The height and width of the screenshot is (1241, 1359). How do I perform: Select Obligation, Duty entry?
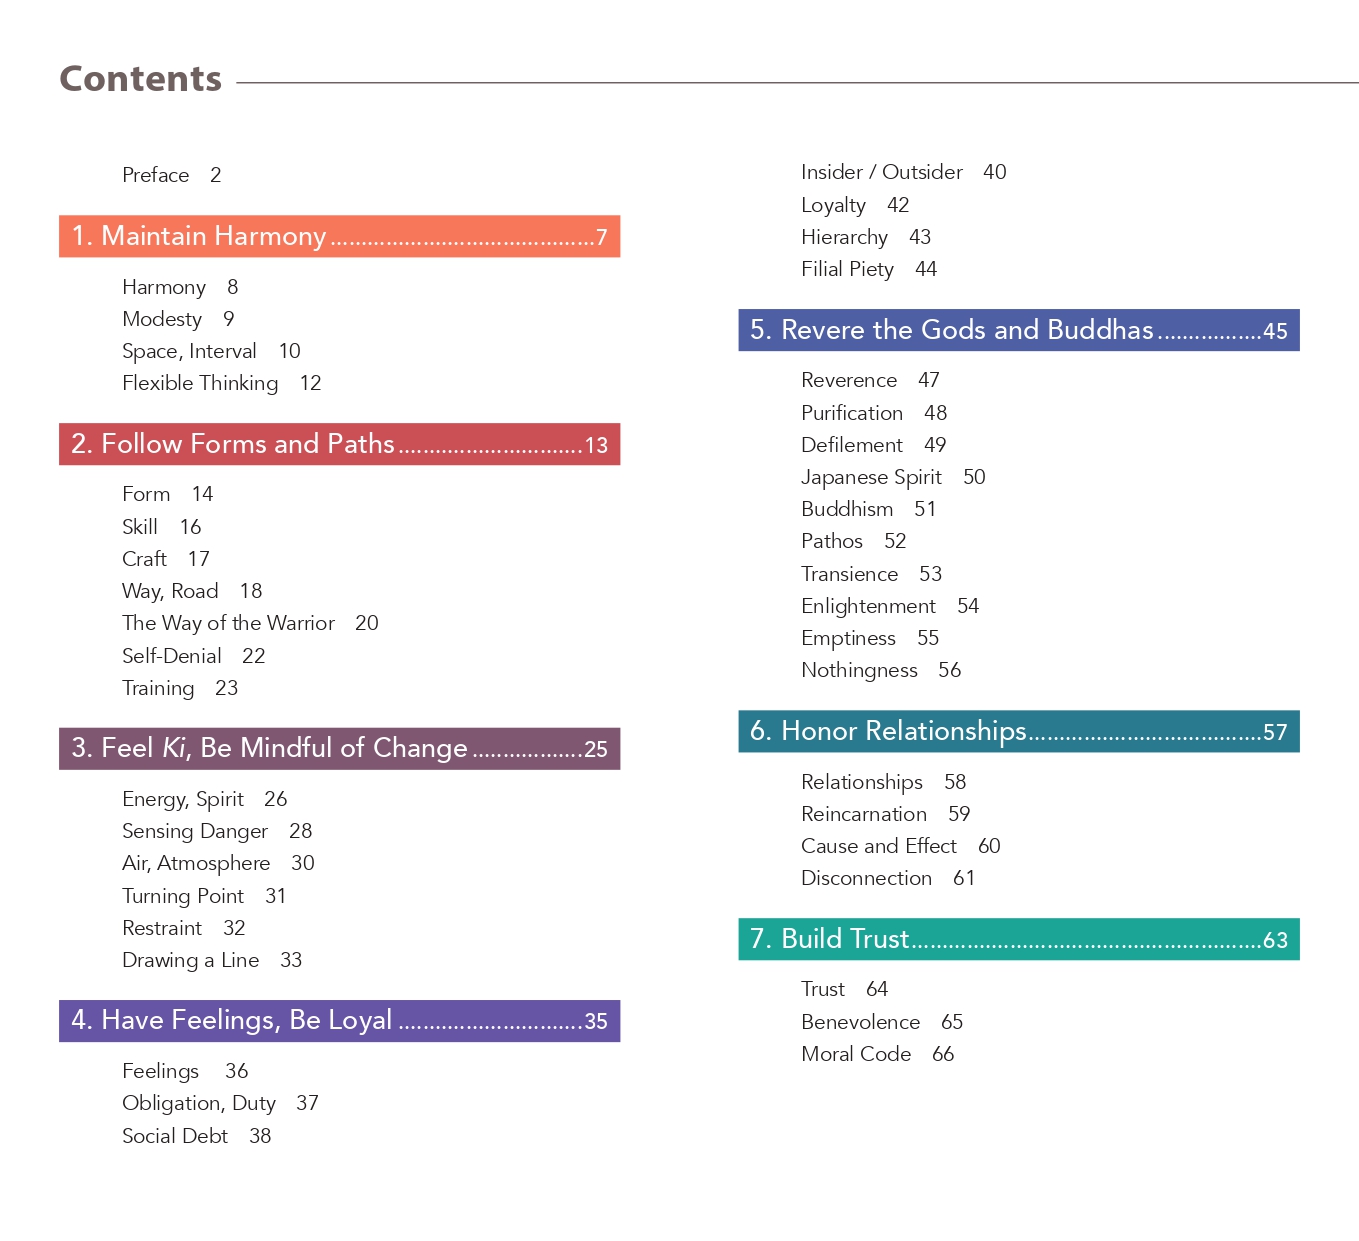tap(220, 1103)
